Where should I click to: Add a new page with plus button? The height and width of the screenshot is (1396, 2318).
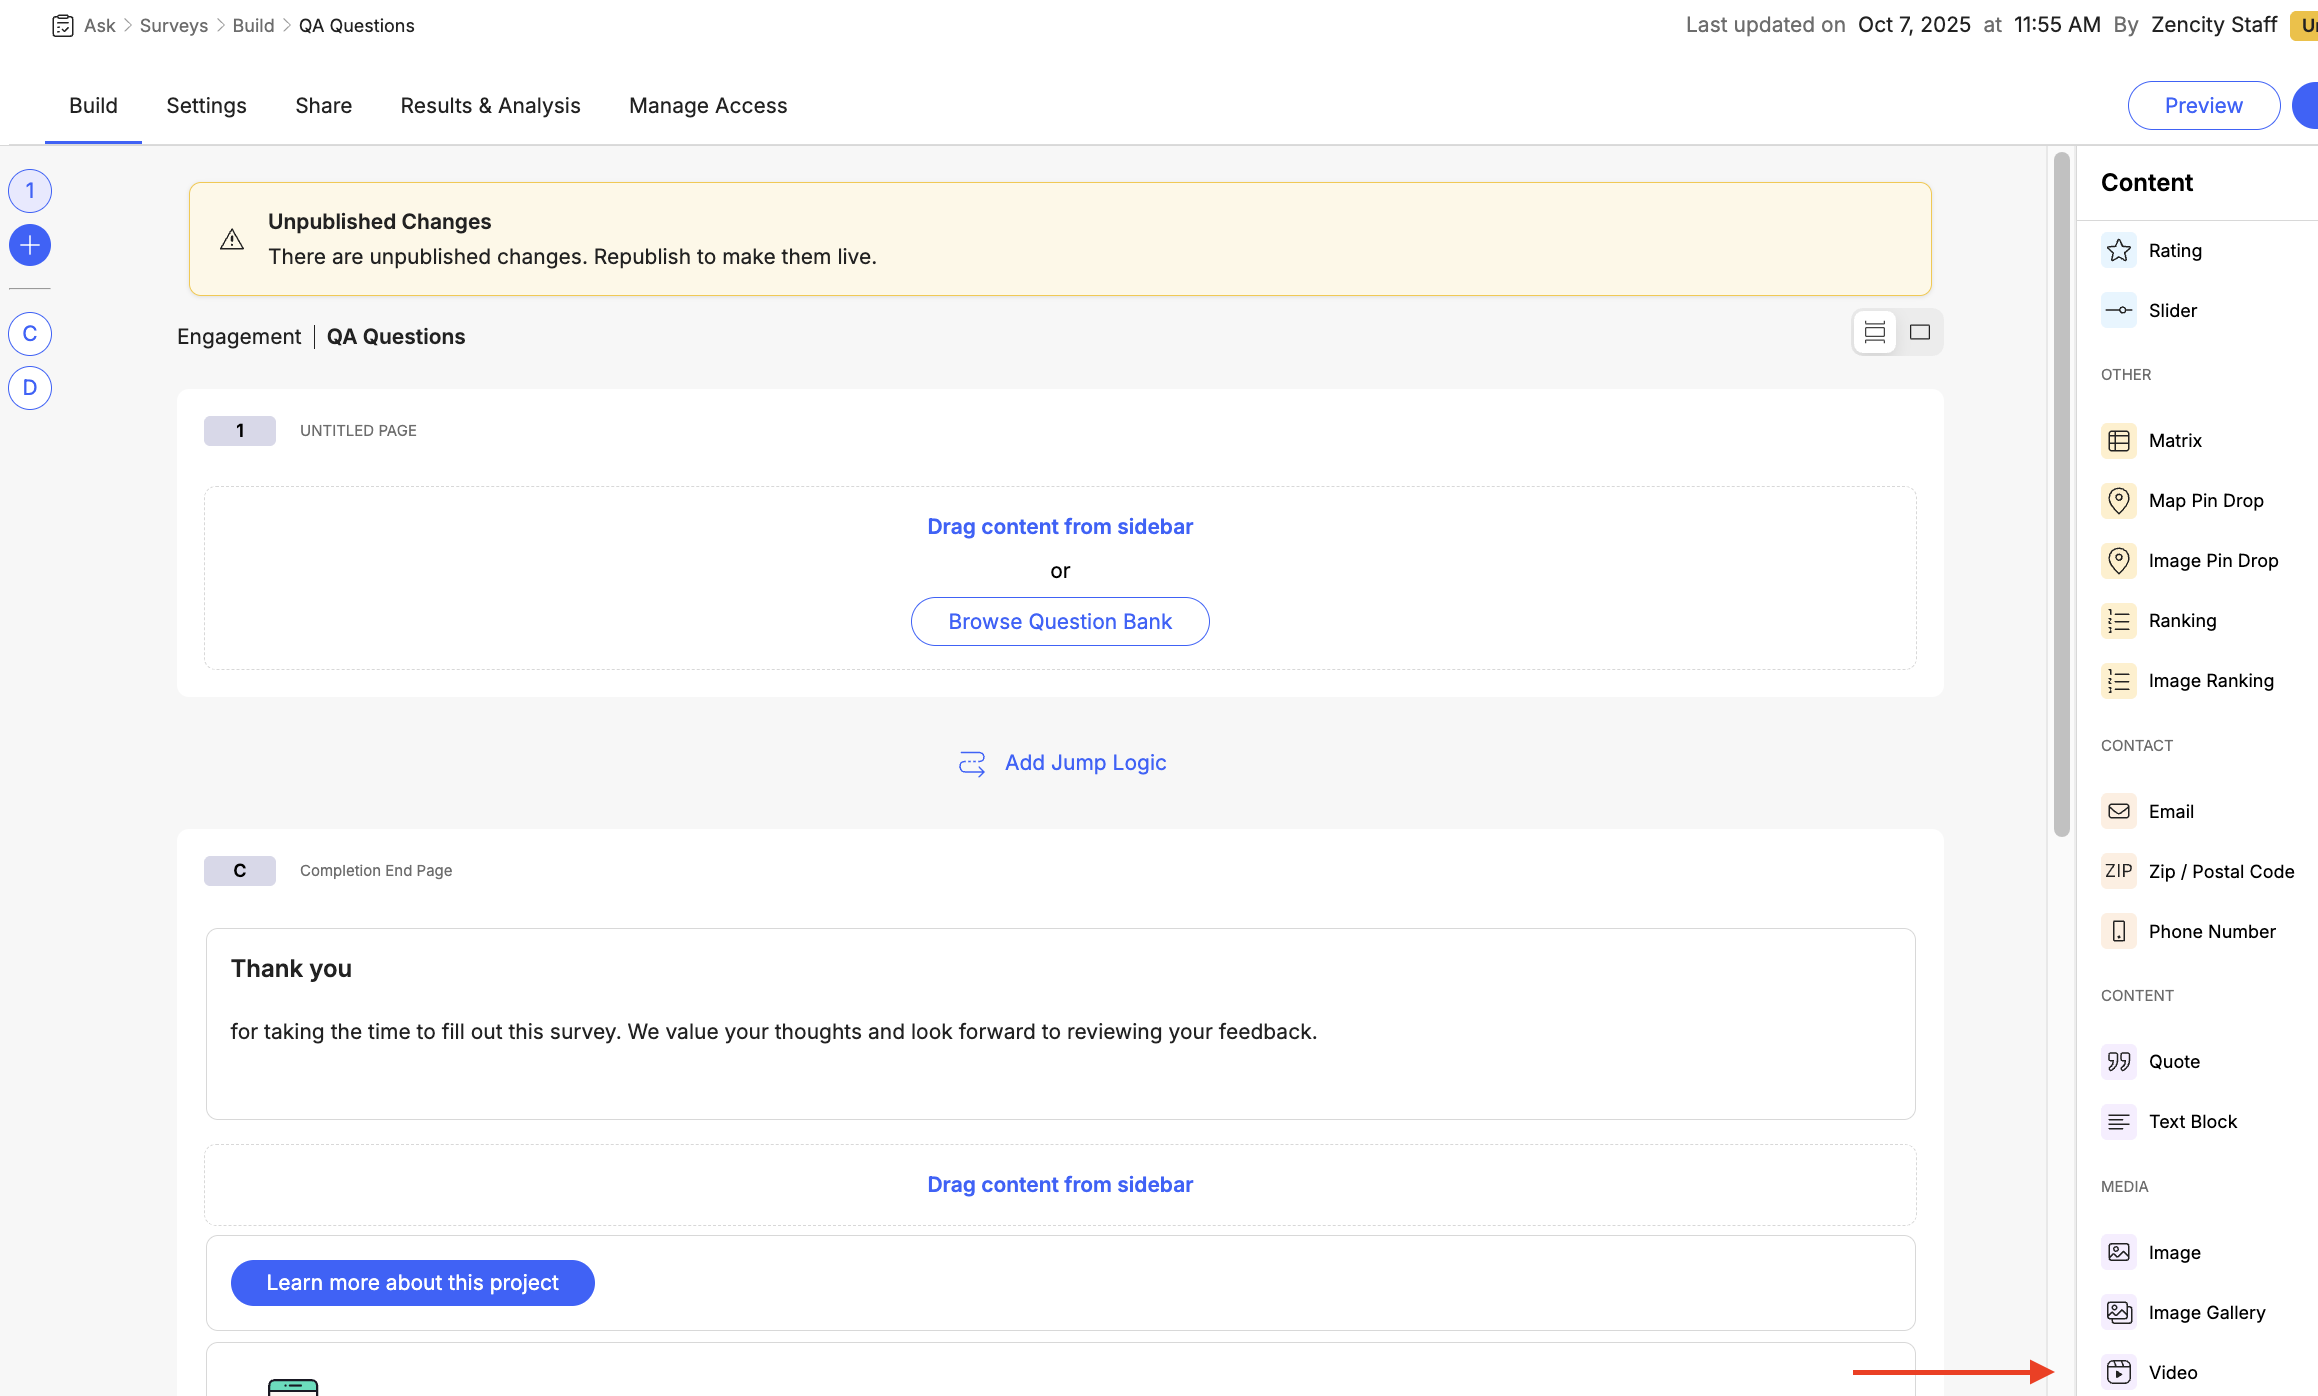[x=30, y=245]
